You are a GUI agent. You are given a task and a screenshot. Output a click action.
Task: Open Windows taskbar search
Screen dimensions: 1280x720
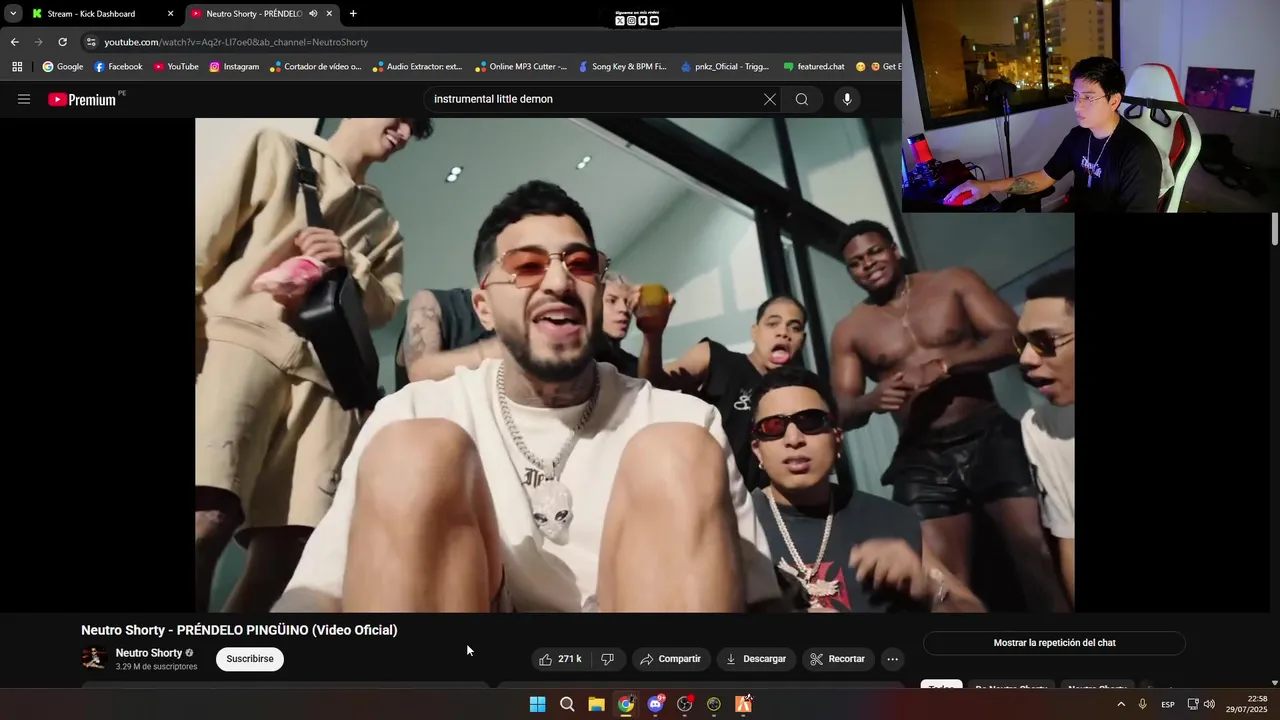pos(567,704)
